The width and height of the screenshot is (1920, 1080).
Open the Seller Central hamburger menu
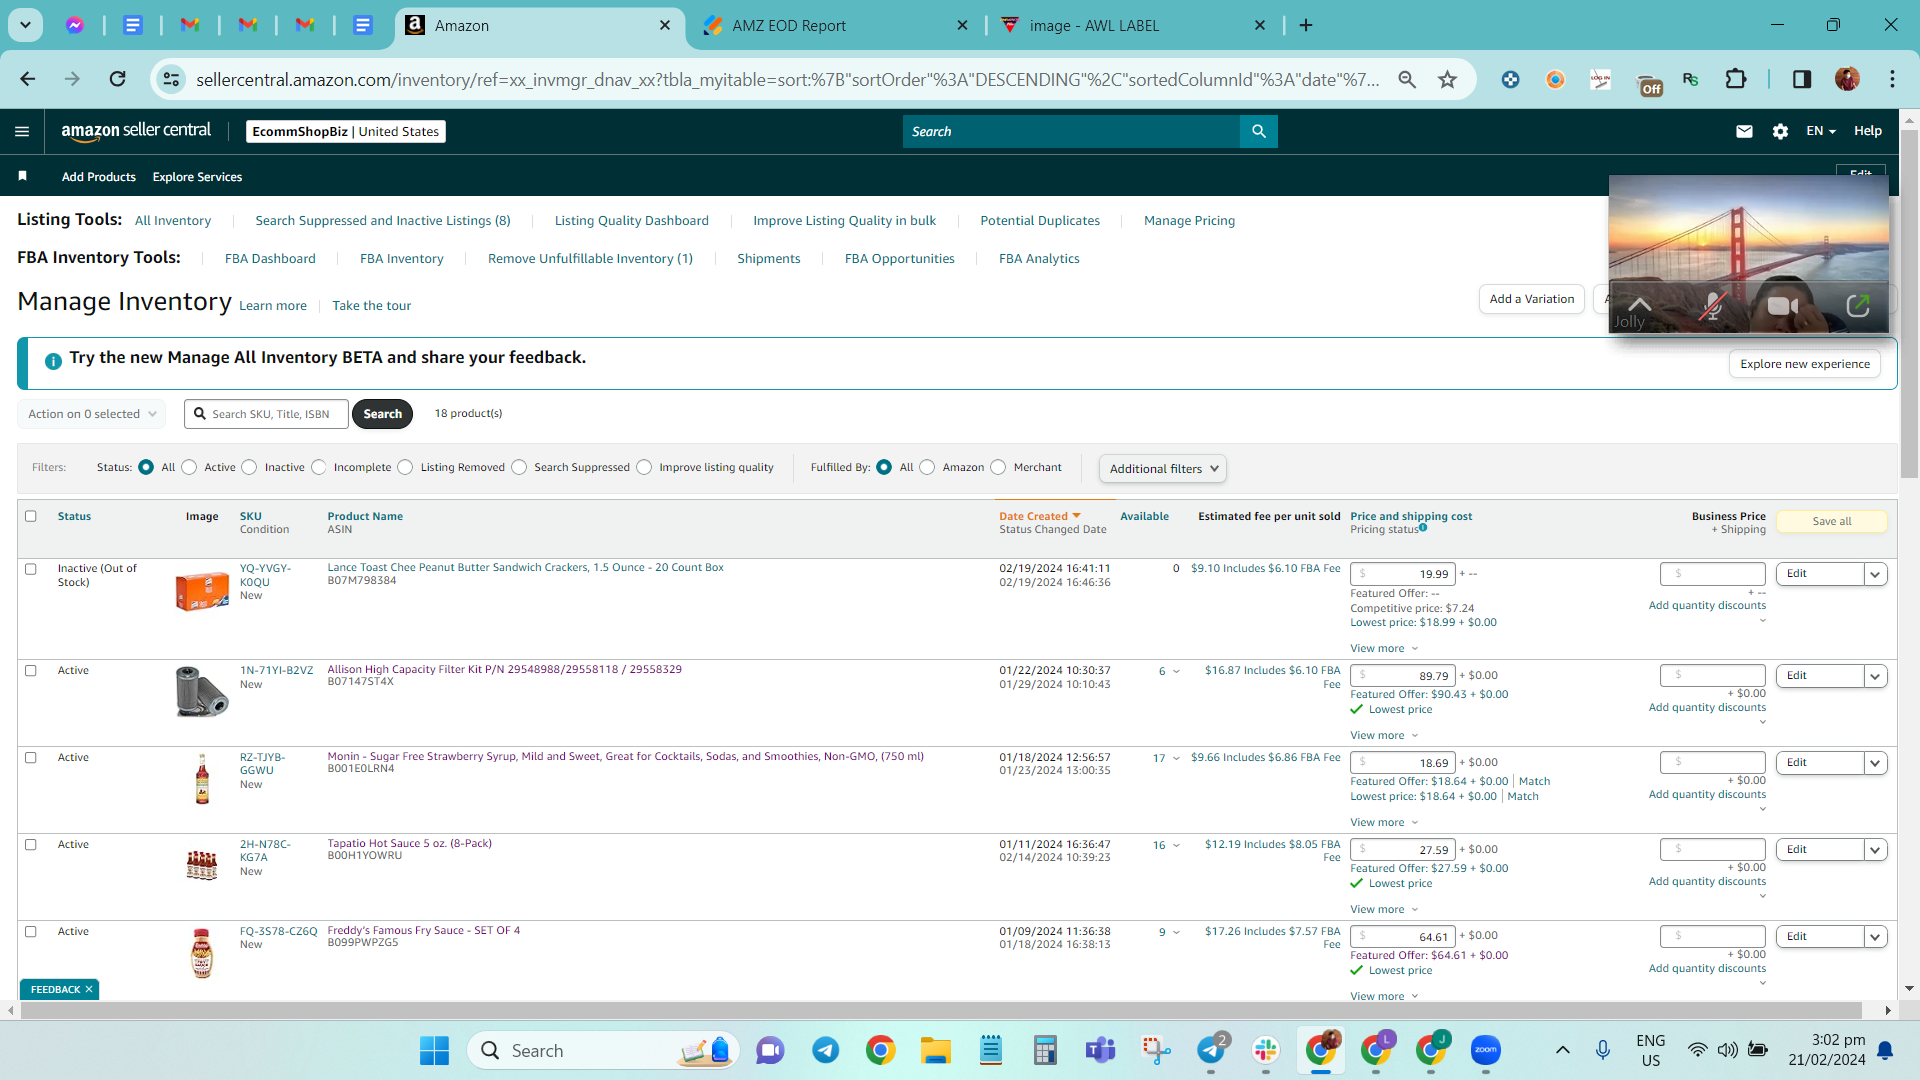point(22,131)
